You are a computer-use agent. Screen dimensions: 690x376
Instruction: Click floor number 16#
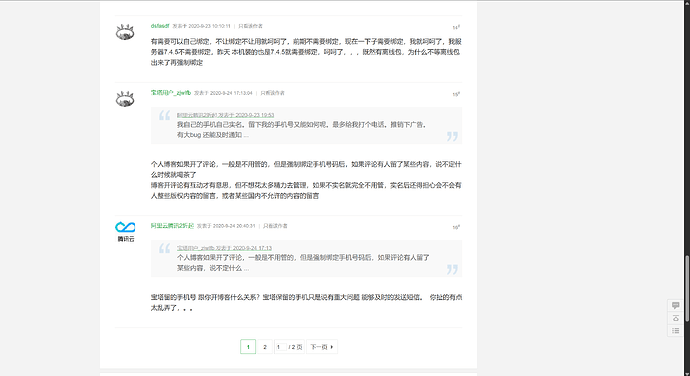tap(456, 227)
